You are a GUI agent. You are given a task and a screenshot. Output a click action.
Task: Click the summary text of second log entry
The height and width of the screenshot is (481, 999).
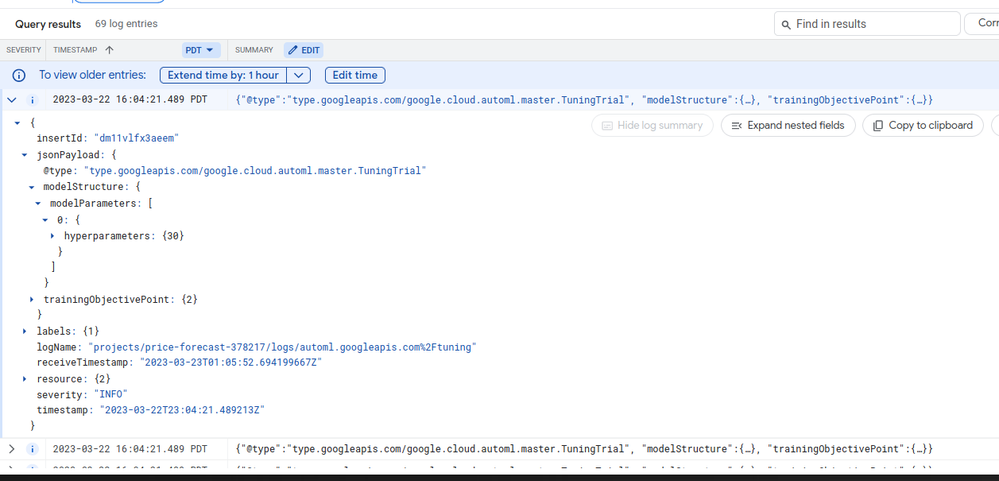point(584,449)
